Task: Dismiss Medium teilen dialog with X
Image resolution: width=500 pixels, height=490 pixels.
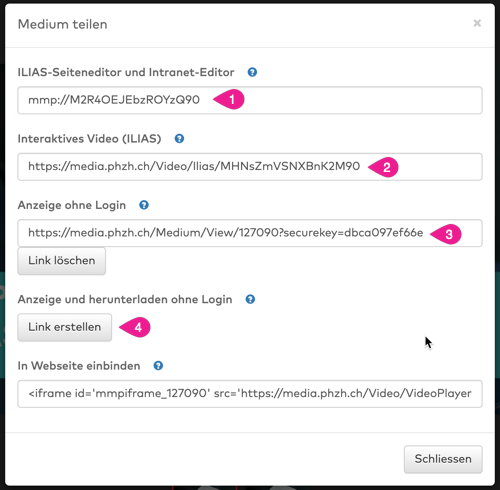Action: coord(477,23)
